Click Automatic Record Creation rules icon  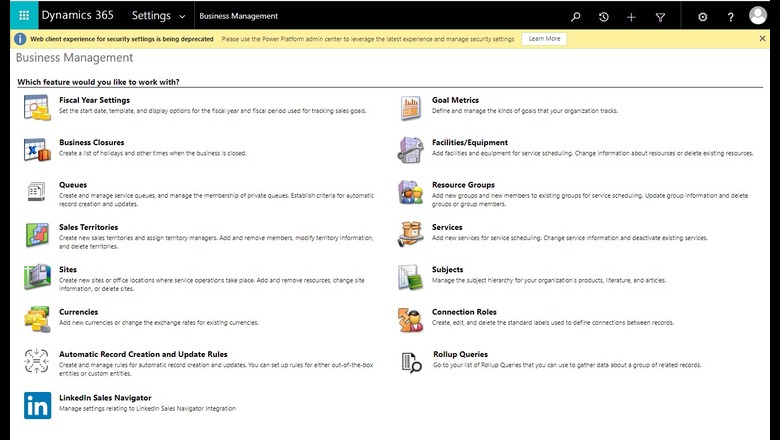click(36, 361)
